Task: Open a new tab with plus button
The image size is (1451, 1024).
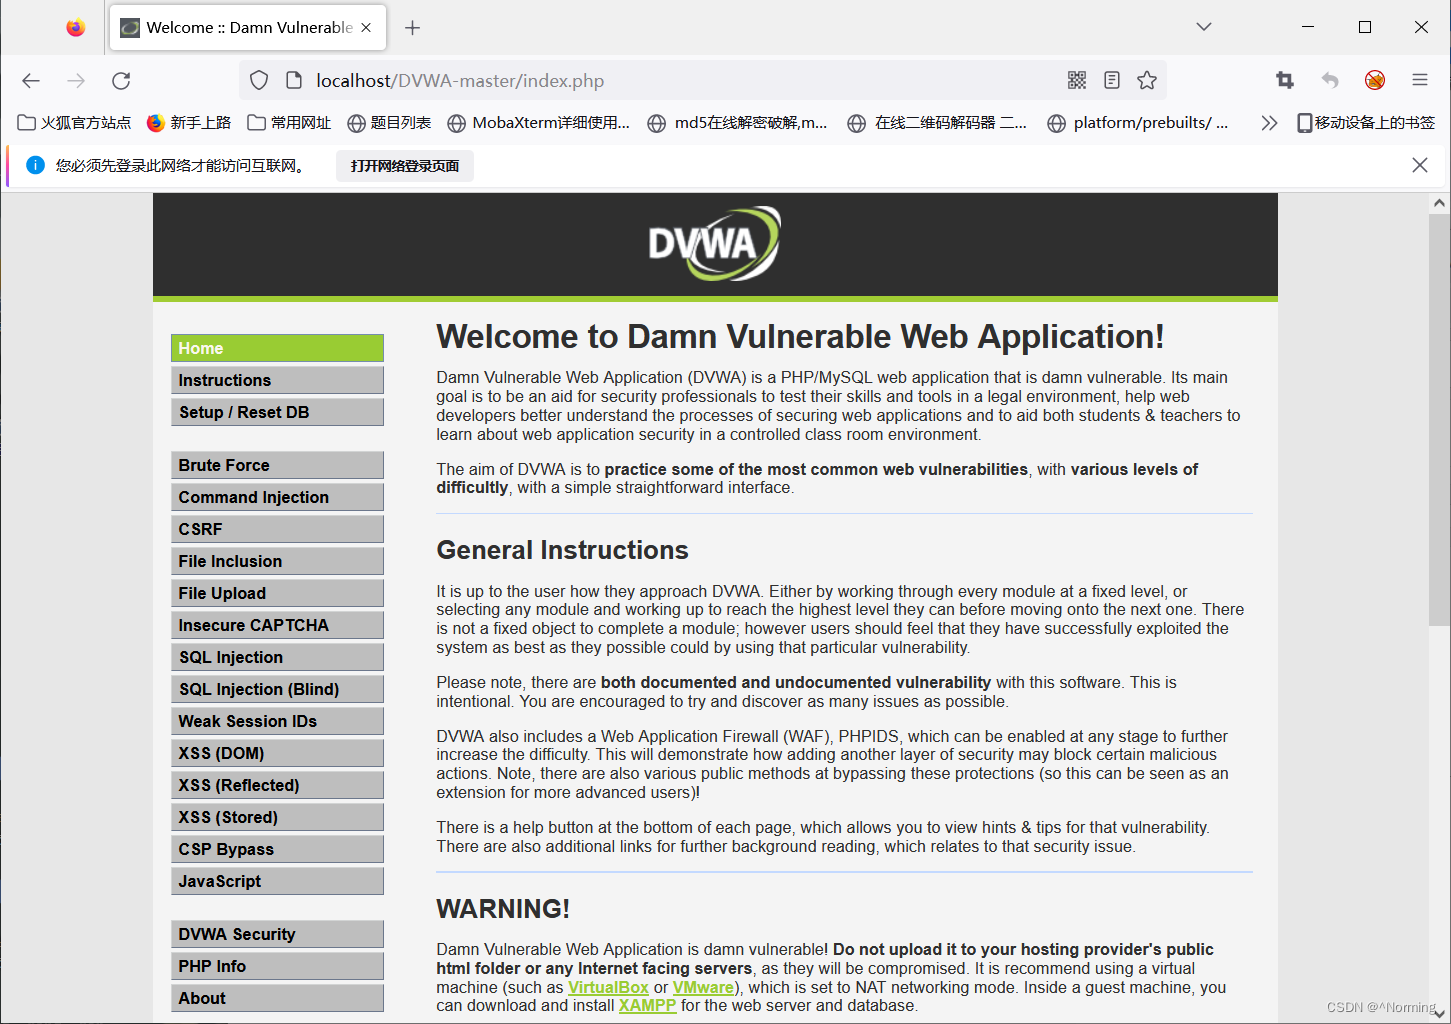Action: click(412, 28)
